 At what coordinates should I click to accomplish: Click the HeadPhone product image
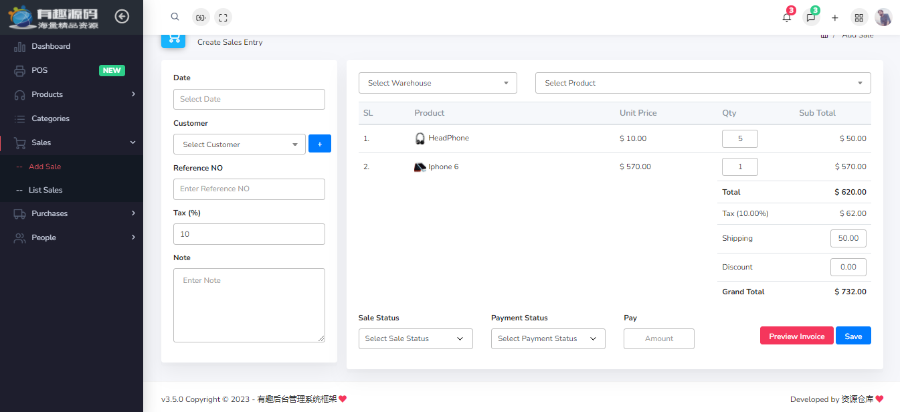coord(420,138)
